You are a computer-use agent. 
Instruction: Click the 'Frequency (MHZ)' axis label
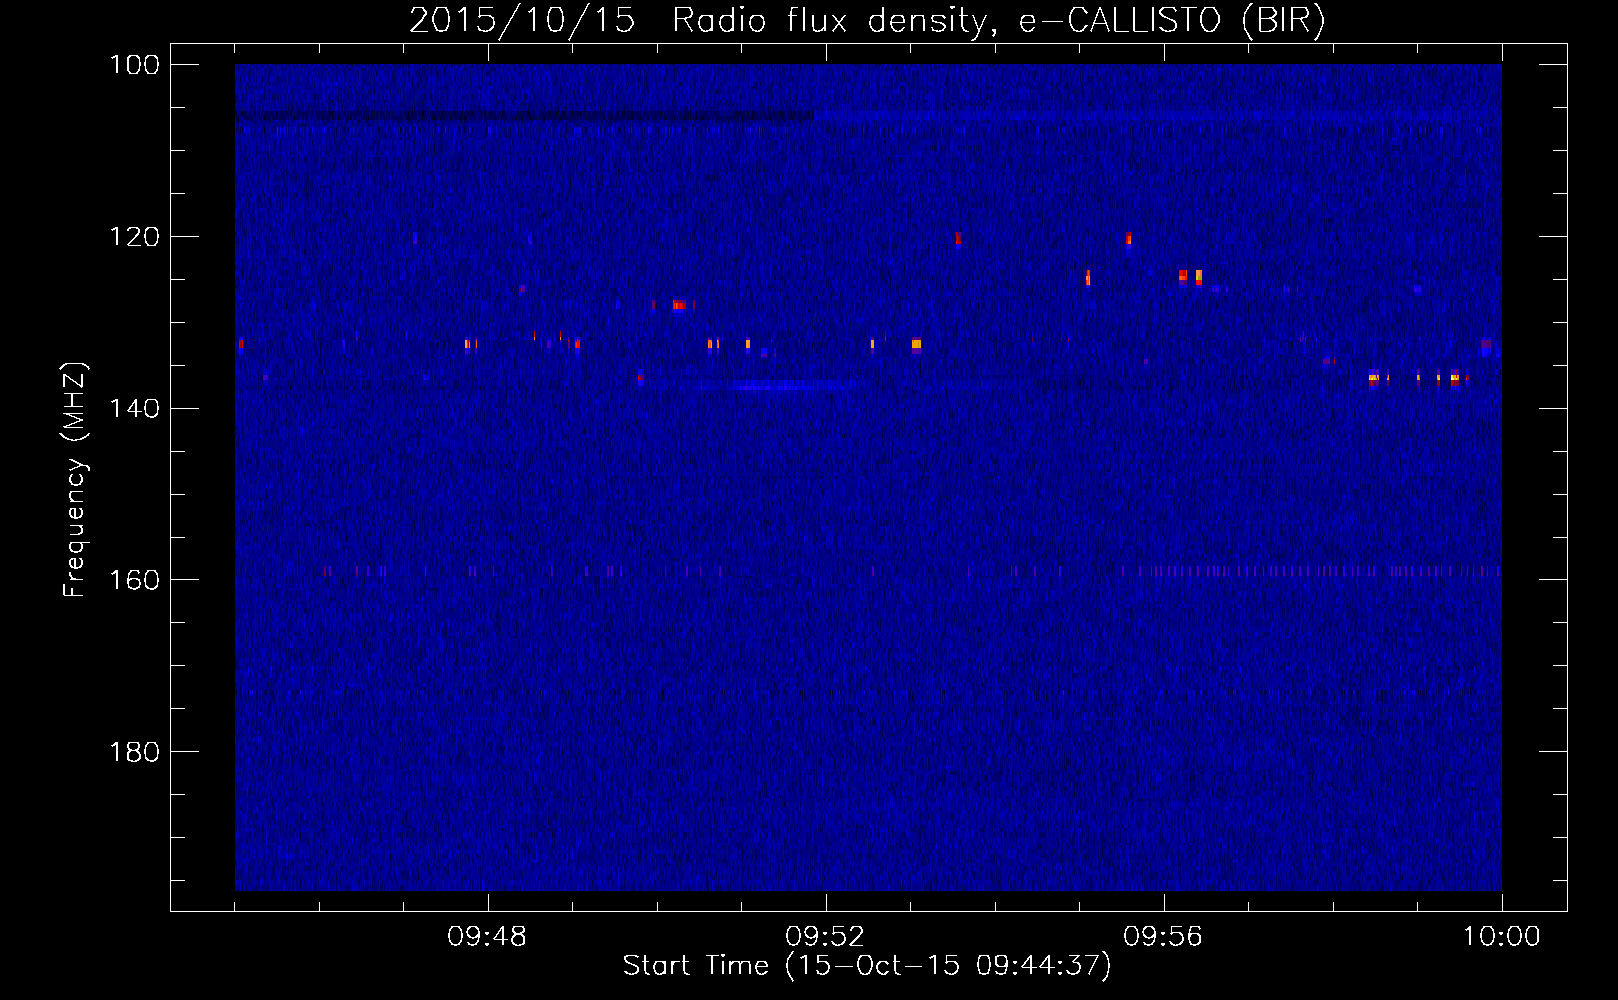(75, 479)
